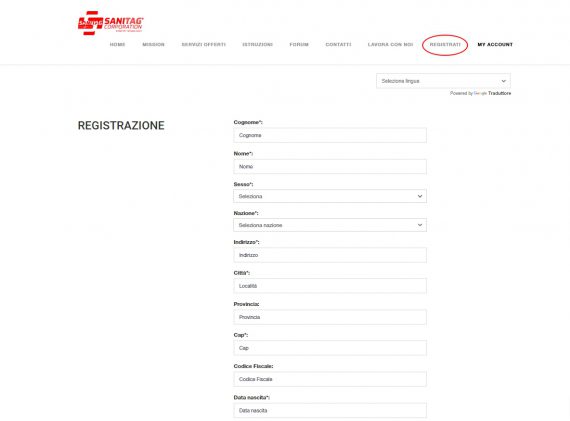
Task: Click the Codice Fiscale field
Action: point(330,379)
